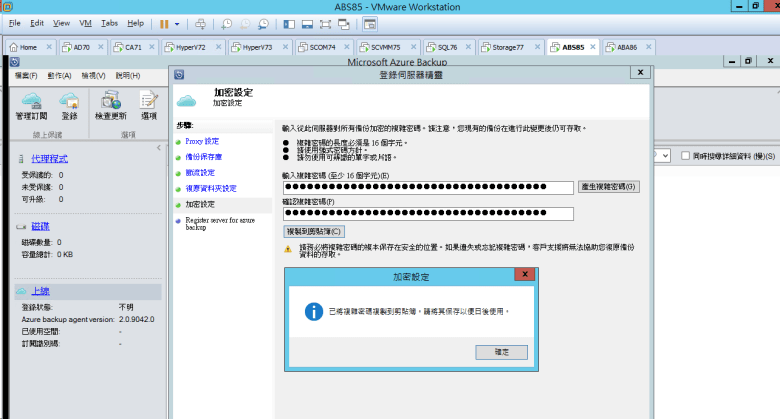The width and height of the screenshot is (780, 419).
Task: Click the 登錄 register server icon
Action: [69, 100]
